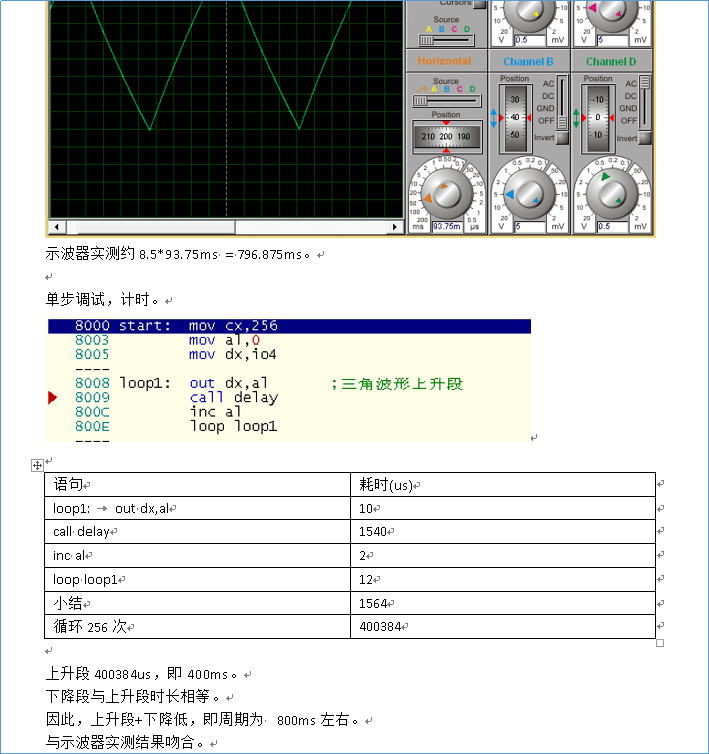
Task: Click Channel D green position arrow icon
Action: coord(576,118)
